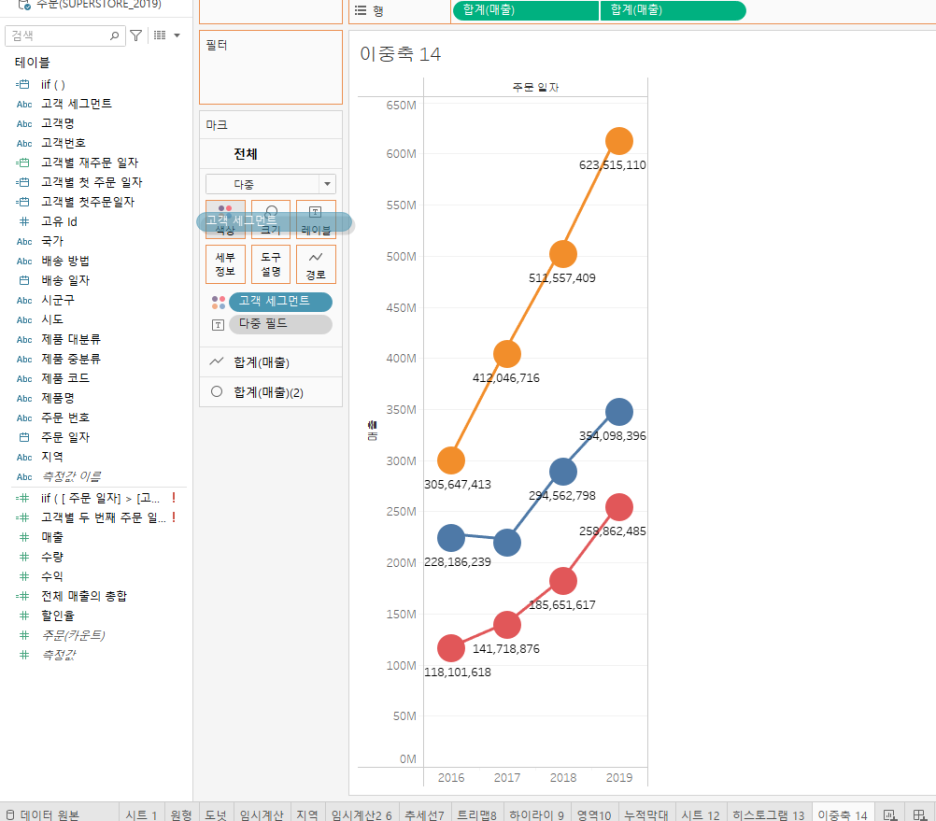Select the 할인율 measure
936x821 pixels.
click(57, 616)
